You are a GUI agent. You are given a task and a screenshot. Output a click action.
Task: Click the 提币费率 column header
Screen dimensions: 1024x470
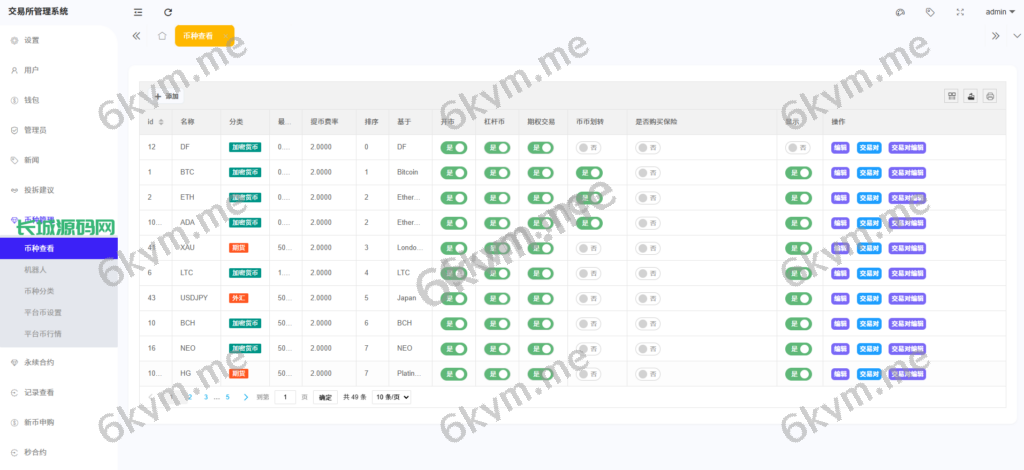coord(323,122)
